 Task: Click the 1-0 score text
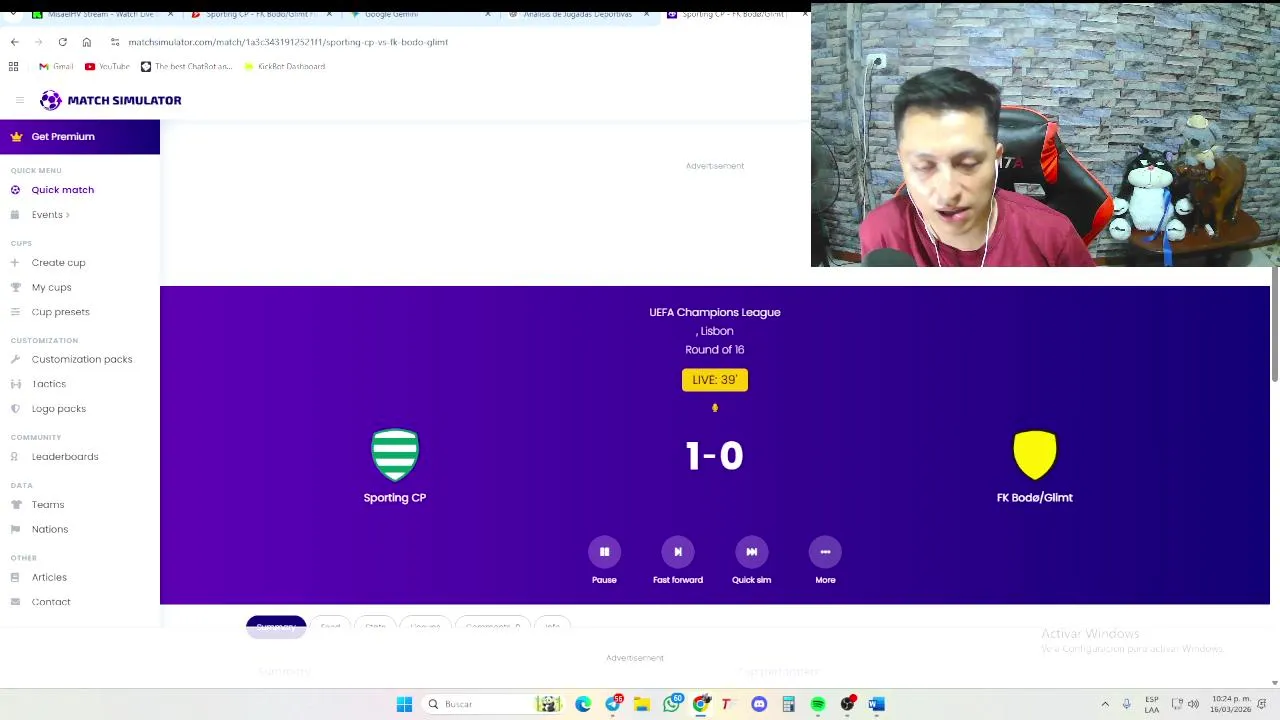(714, 456)
